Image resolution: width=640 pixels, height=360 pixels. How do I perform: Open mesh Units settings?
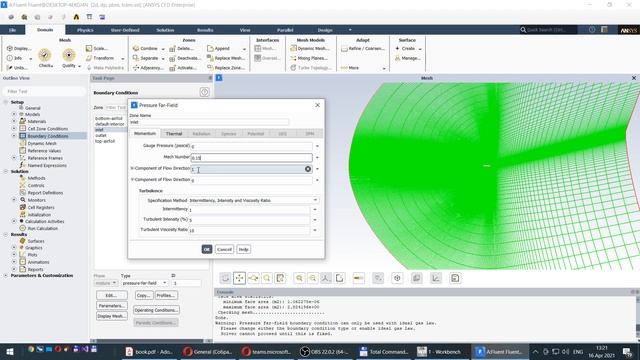click(17, 68)
